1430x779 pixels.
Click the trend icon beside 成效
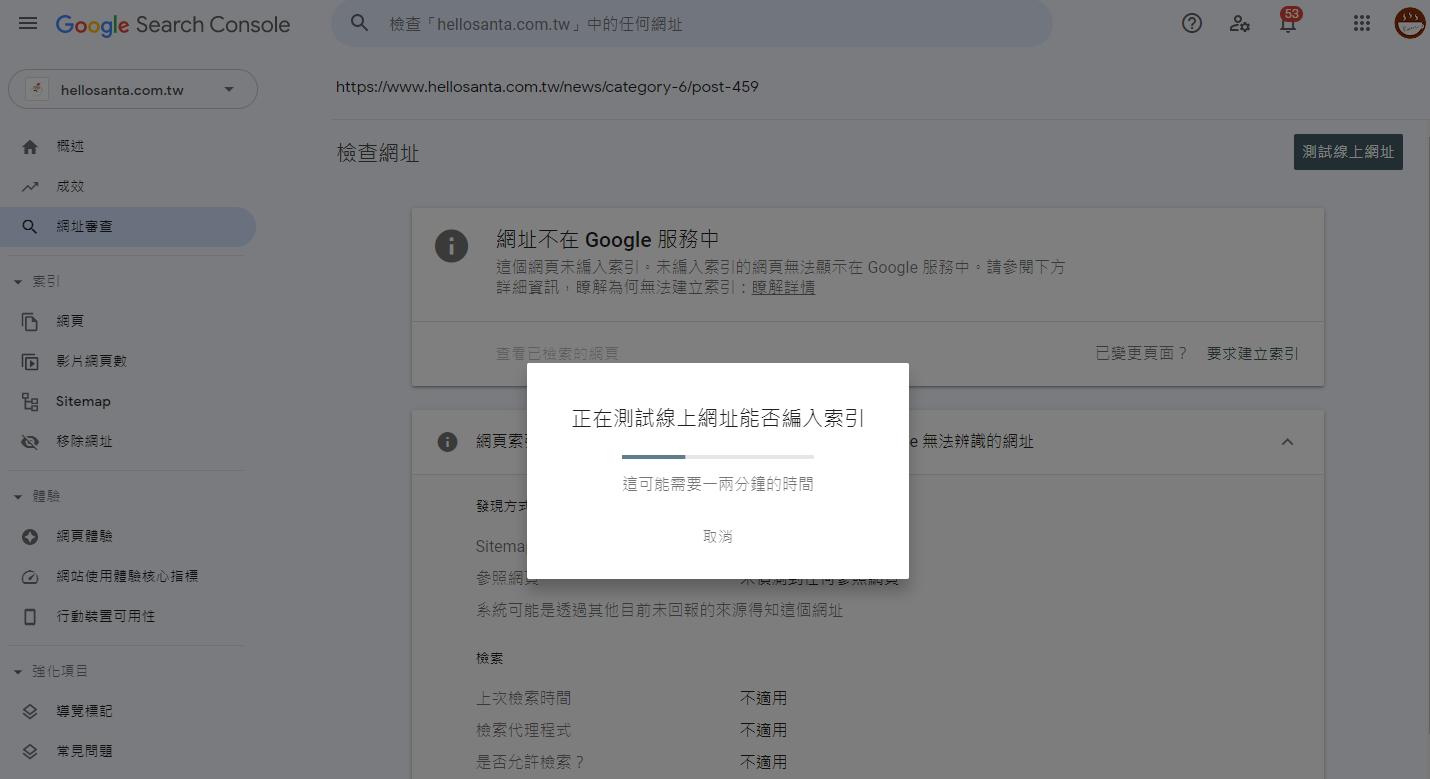[x=30, y=186]
